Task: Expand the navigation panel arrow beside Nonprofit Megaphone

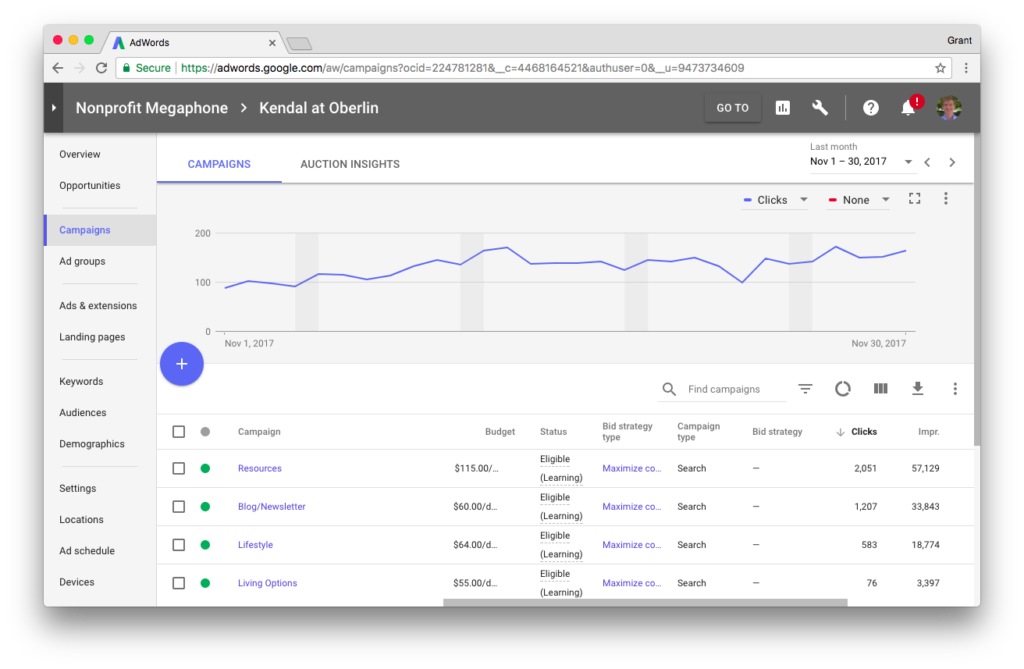Action: tap(54, 108)
